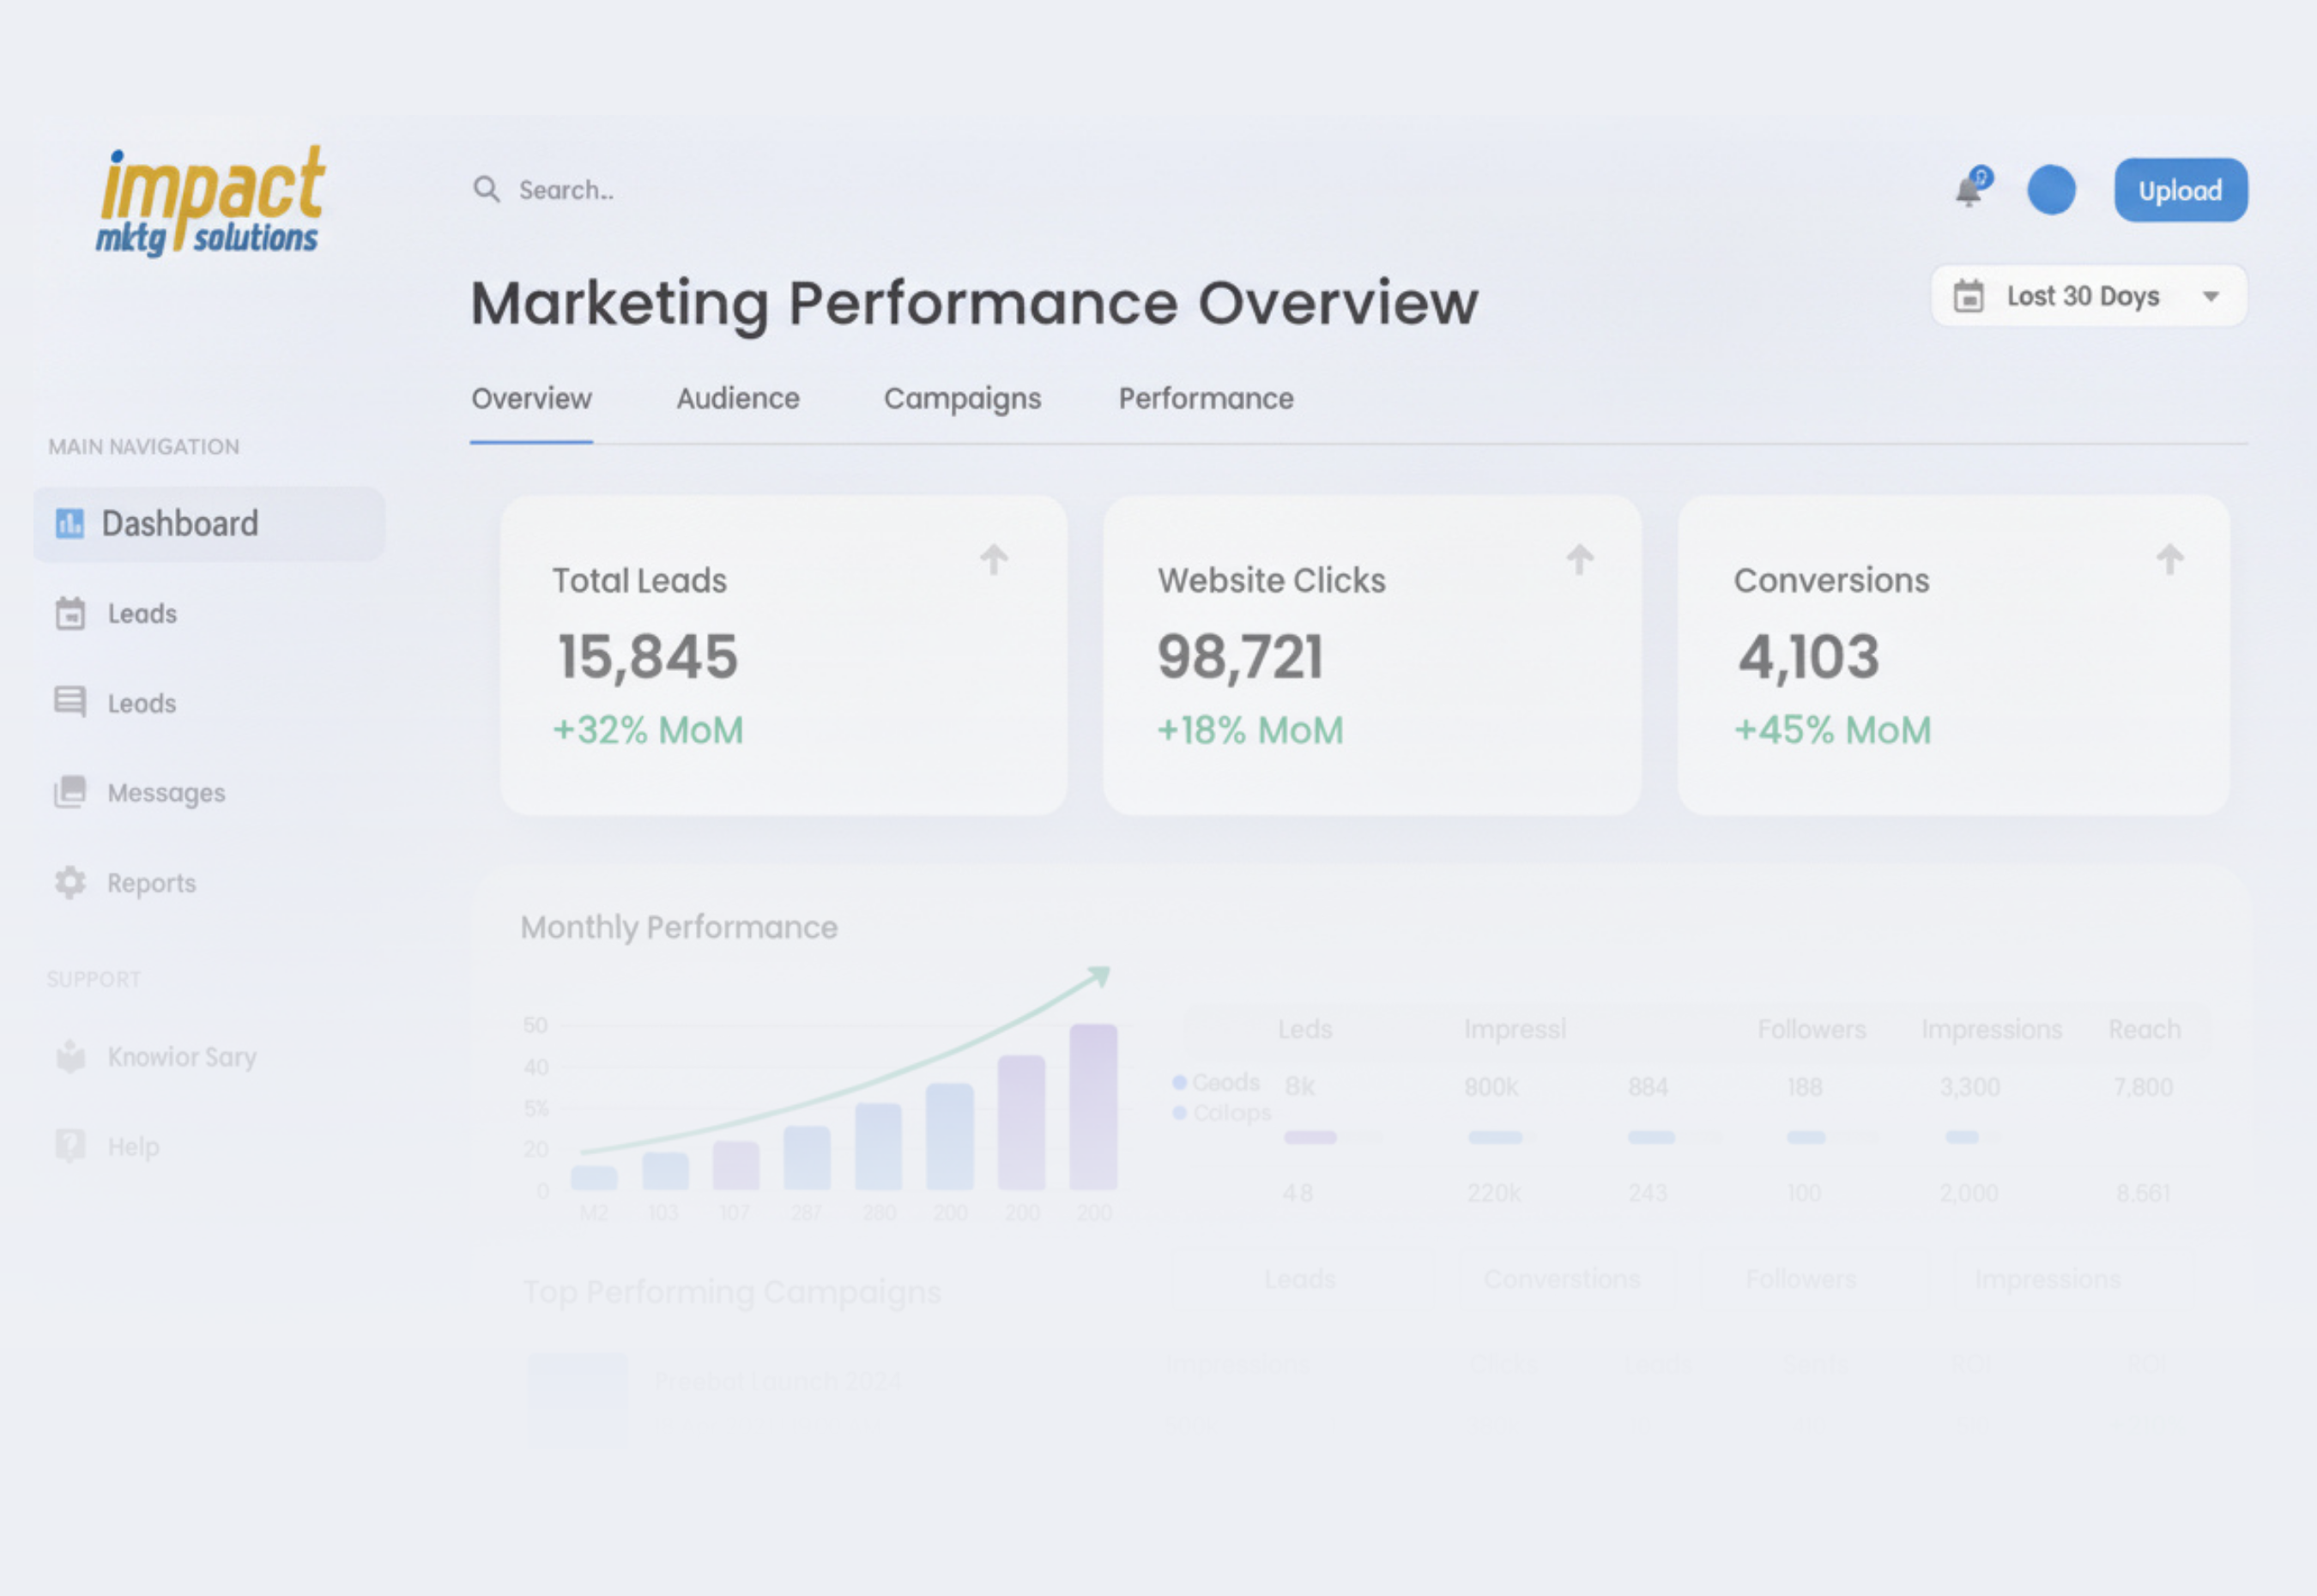Click the tallest bar in Monthly Performance chart
The height and width of the screenshot is (1596, 2317).
pyautogui.click(x=1093, y=1106)
